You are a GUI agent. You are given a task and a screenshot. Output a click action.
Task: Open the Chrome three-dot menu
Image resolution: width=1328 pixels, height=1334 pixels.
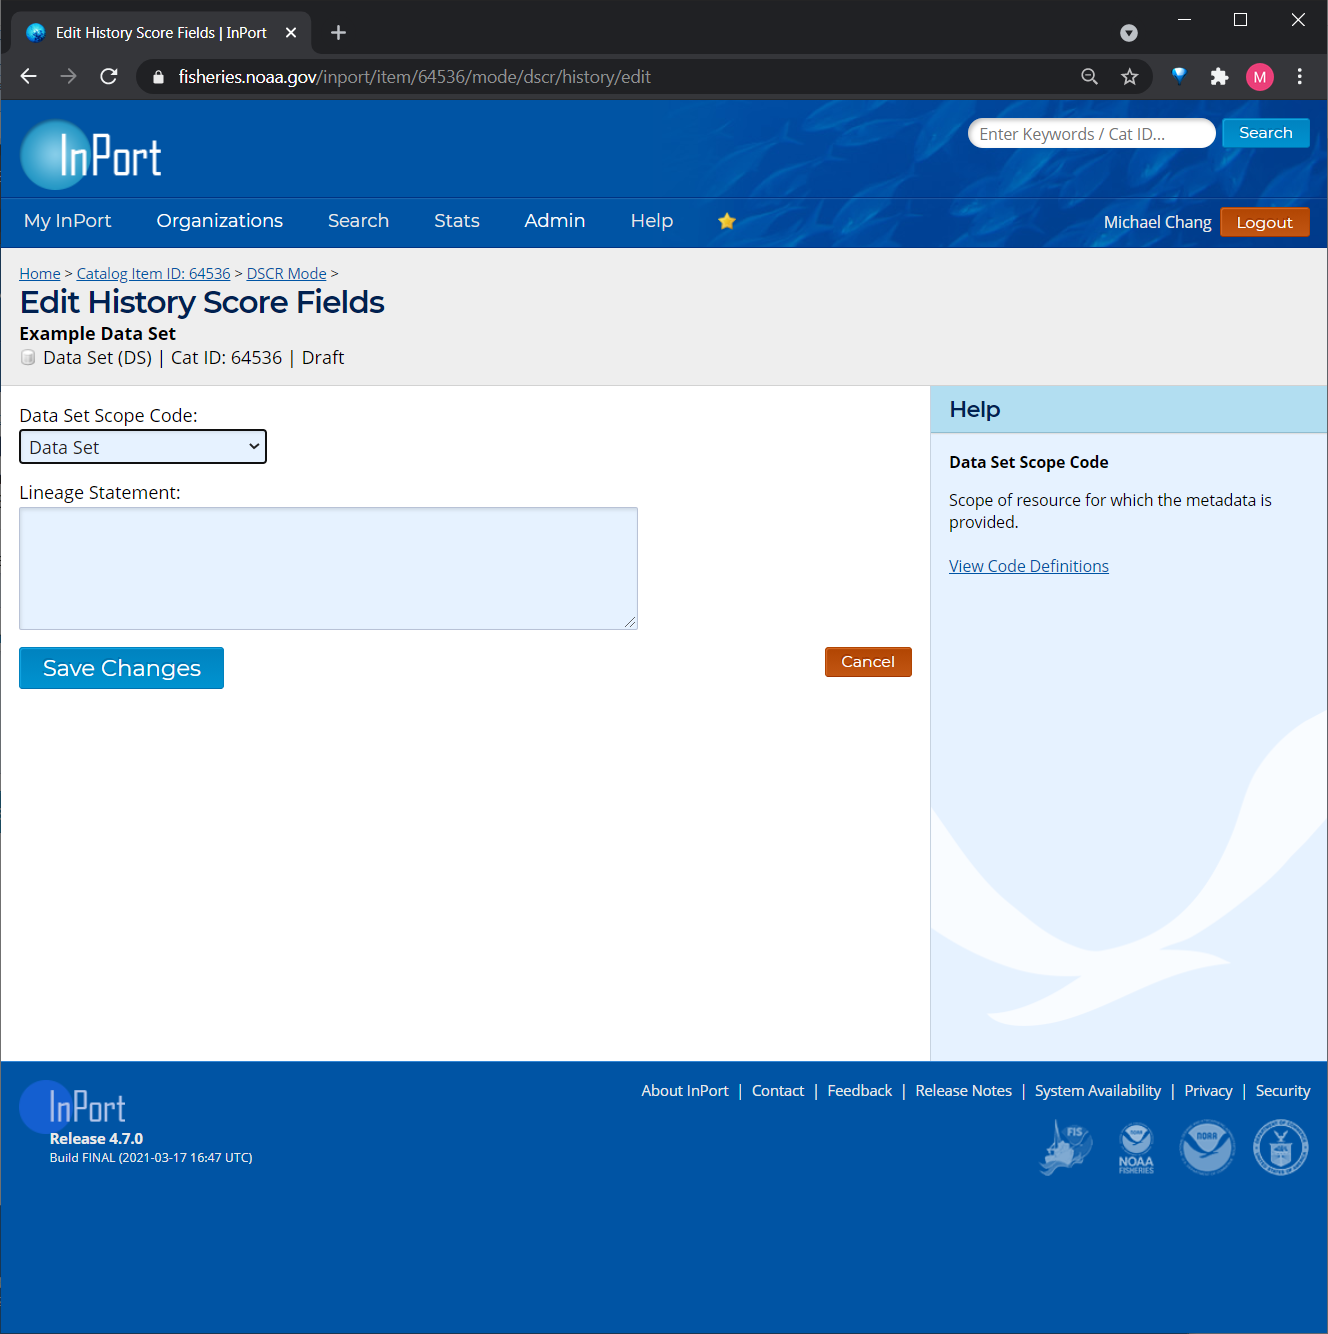(x=1300, y=76)
